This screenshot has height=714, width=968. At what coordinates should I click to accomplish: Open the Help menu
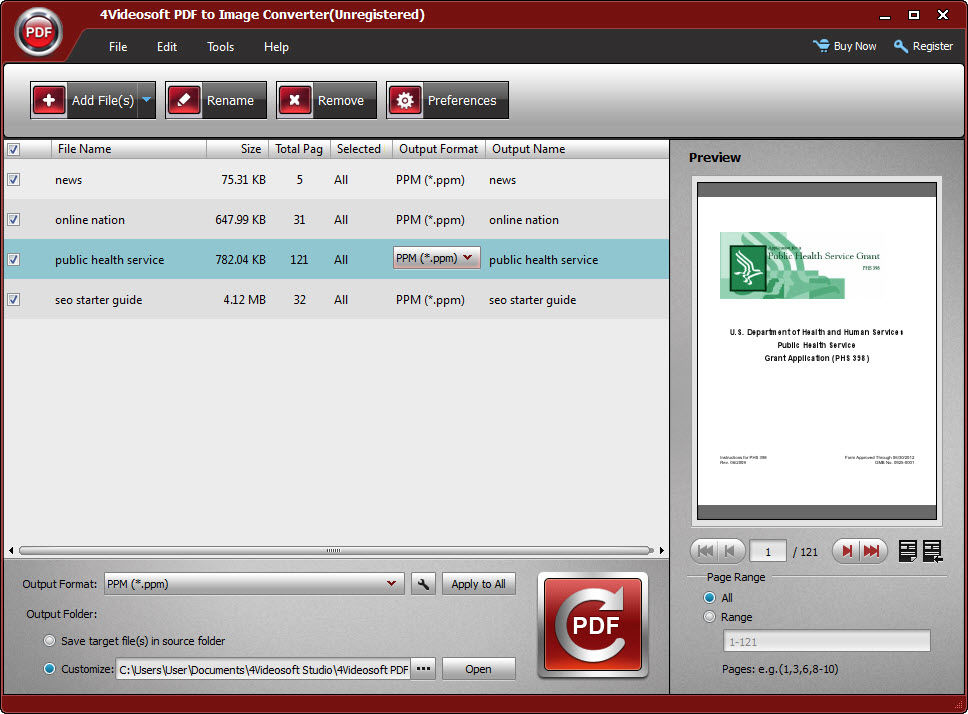[276, 47]
